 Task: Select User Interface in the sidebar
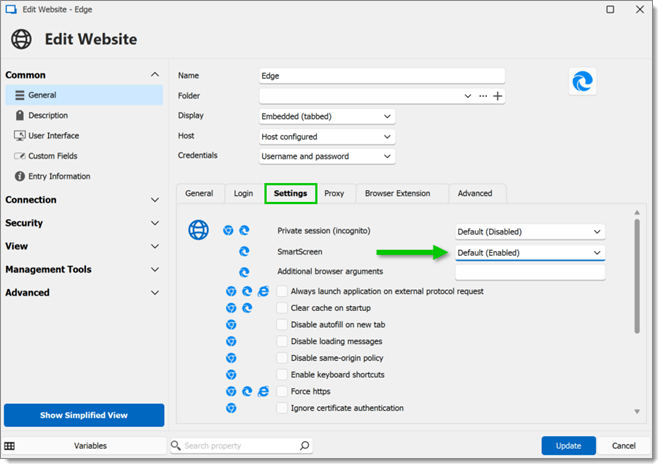pos(84,136)
